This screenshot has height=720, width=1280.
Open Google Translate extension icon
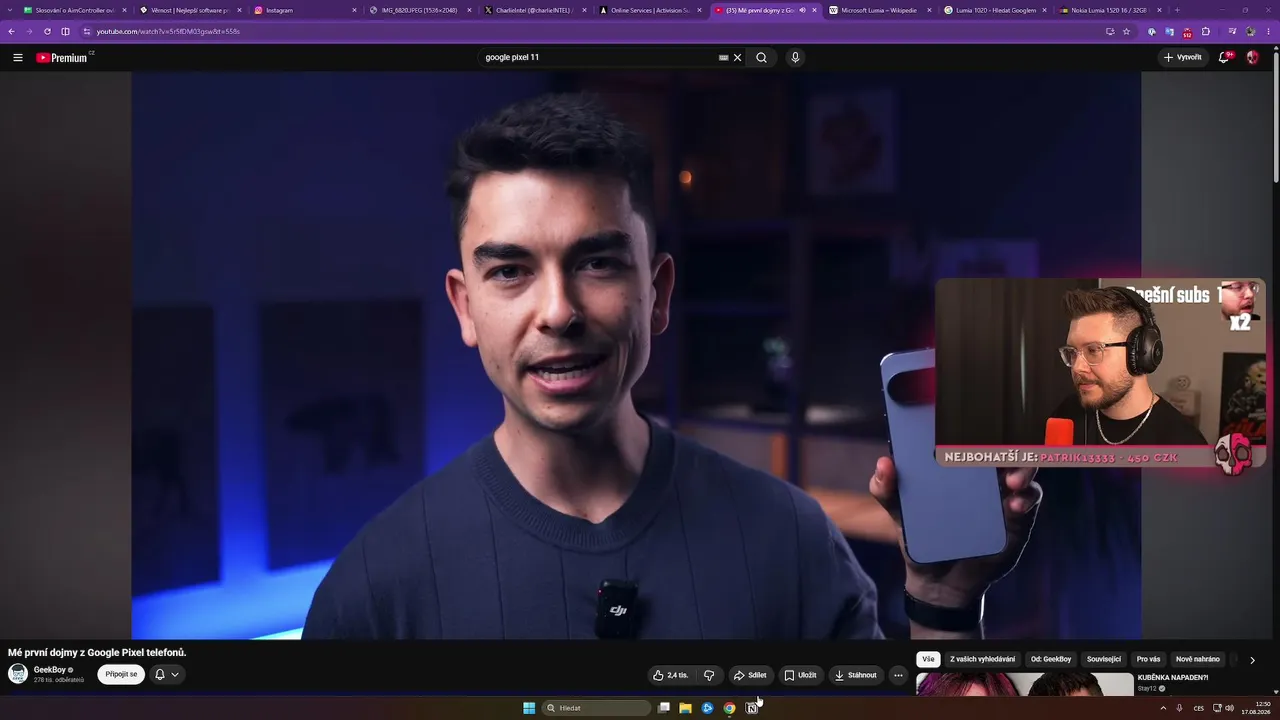[x=1169, y=31]
